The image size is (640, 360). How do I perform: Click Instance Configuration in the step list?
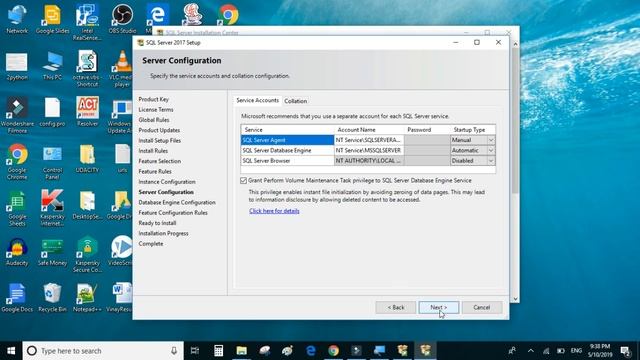(x=167, y=182)
